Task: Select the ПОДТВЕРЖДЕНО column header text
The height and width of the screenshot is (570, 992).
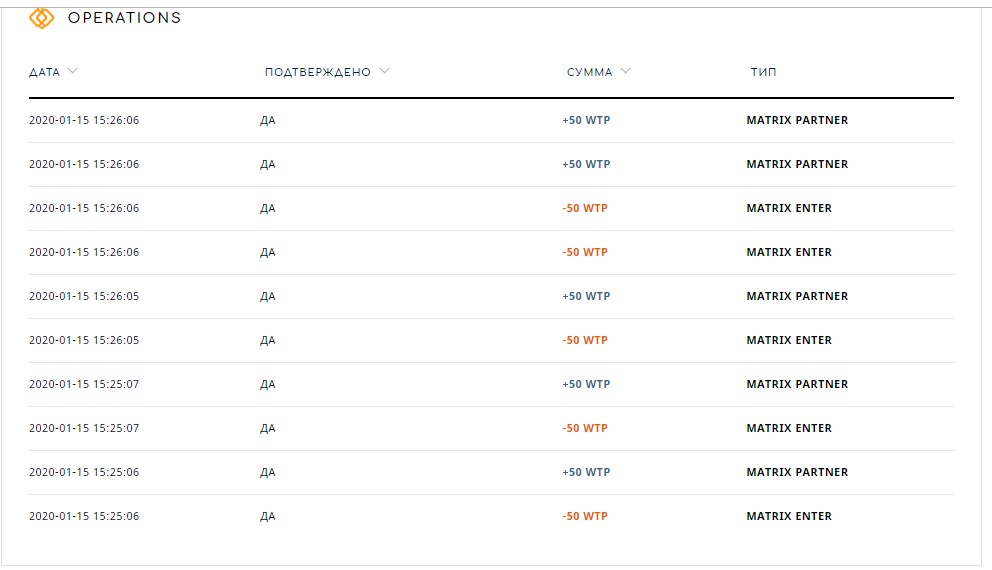Action: click(318, 72)
